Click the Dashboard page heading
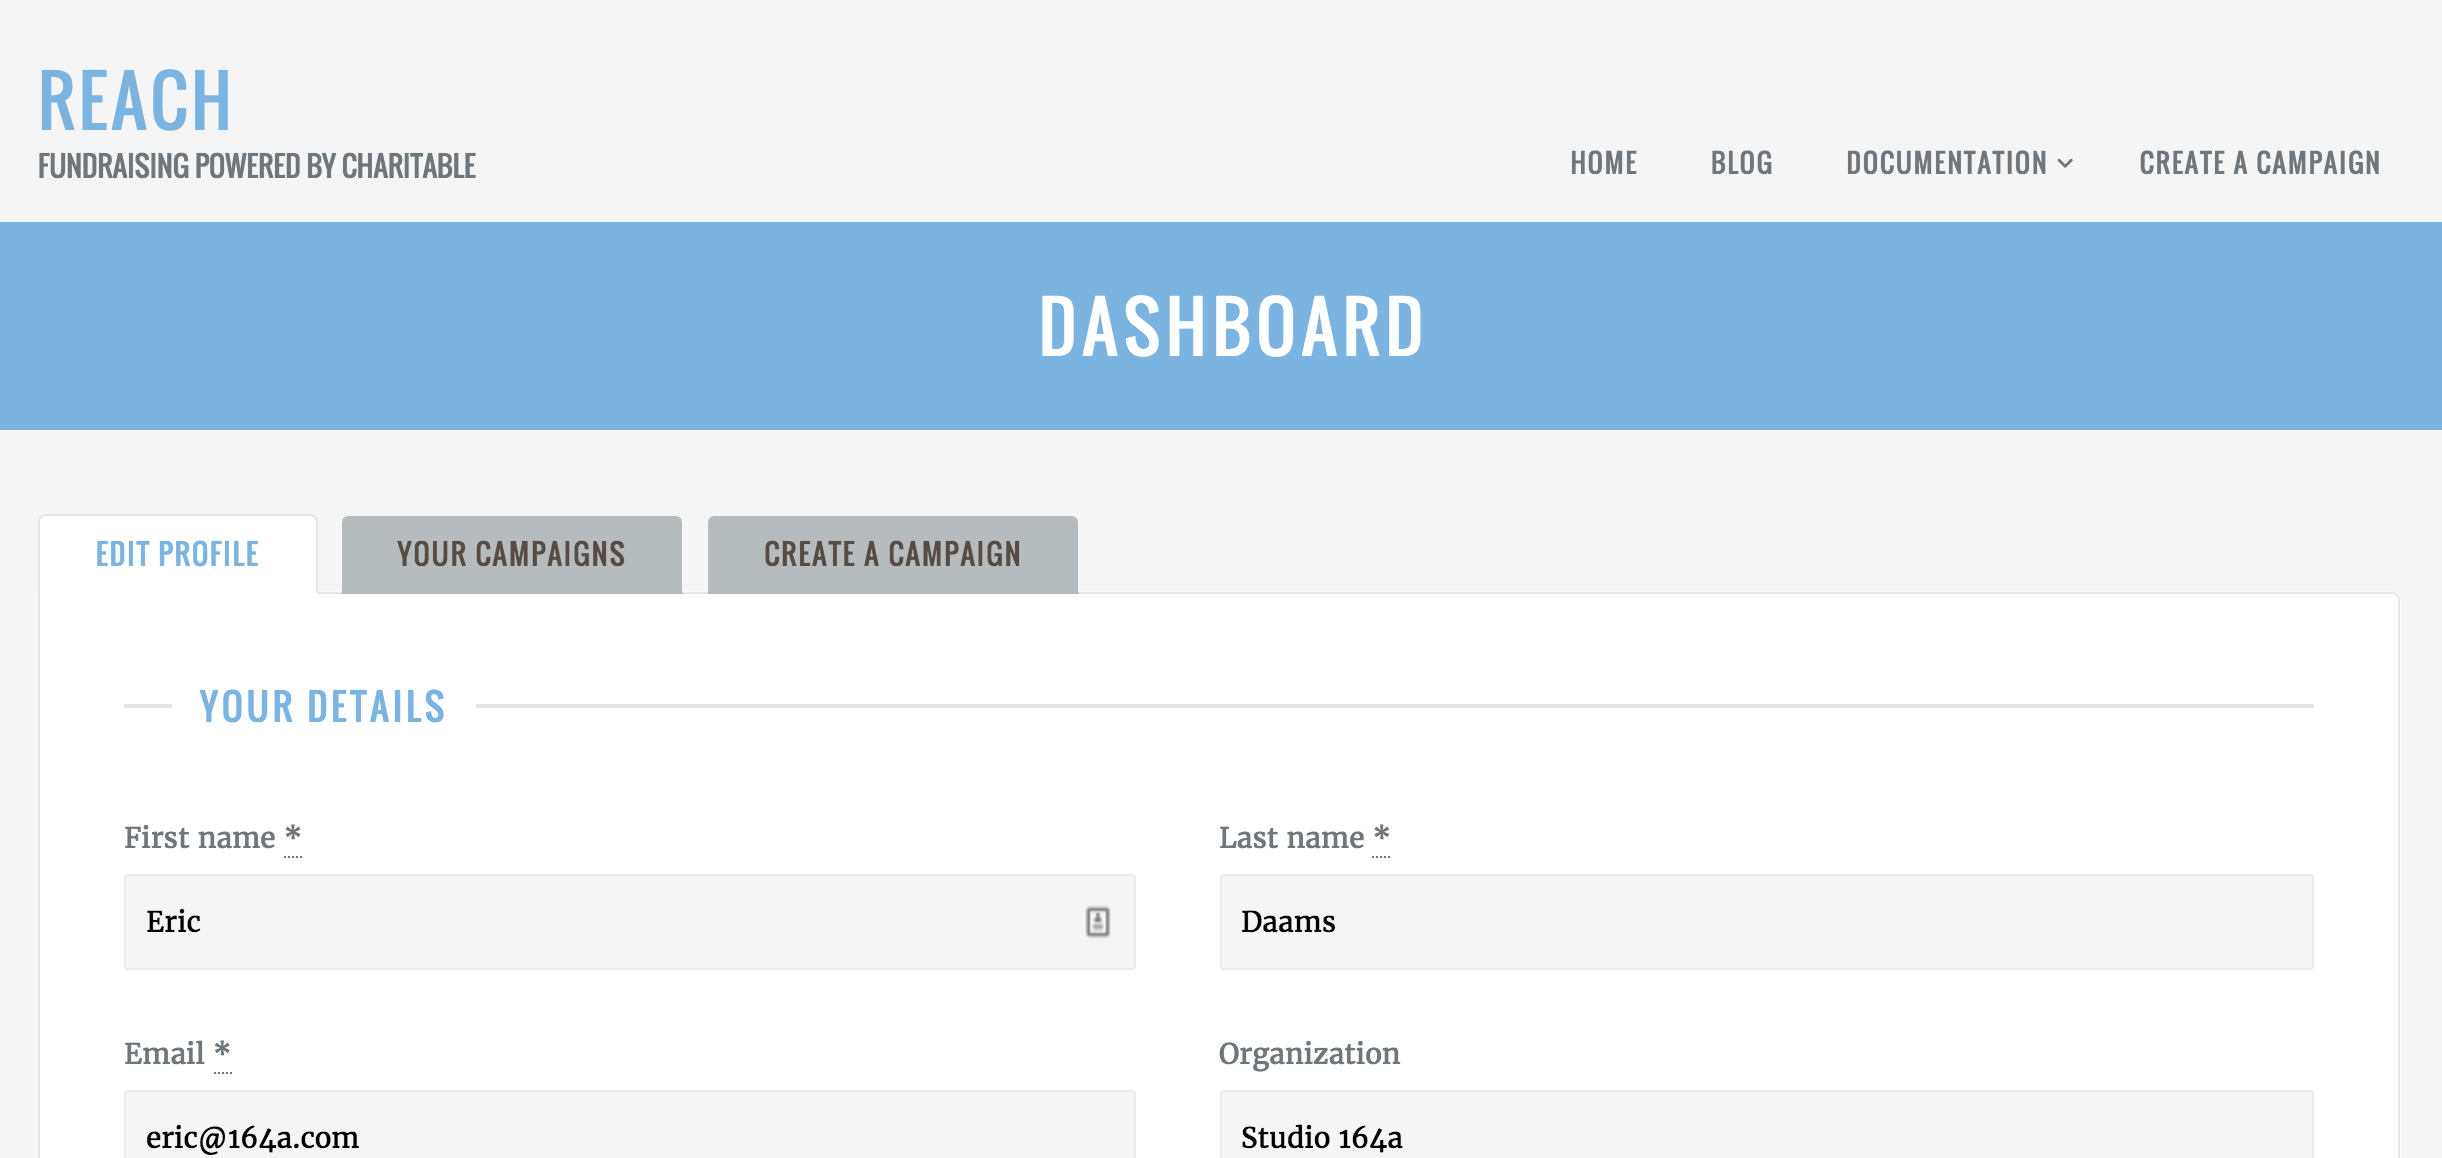 click(1231, 326)
